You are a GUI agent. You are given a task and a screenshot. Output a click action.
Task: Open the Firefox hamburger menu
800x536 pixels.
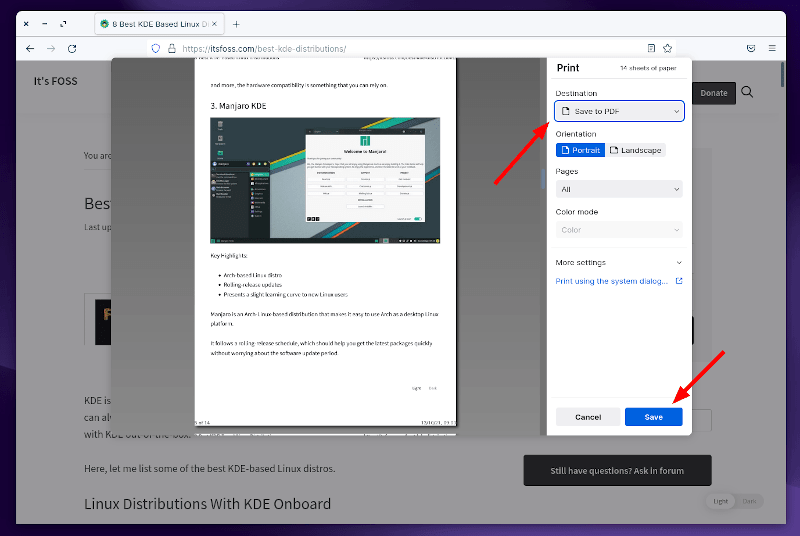click(772, 48)
